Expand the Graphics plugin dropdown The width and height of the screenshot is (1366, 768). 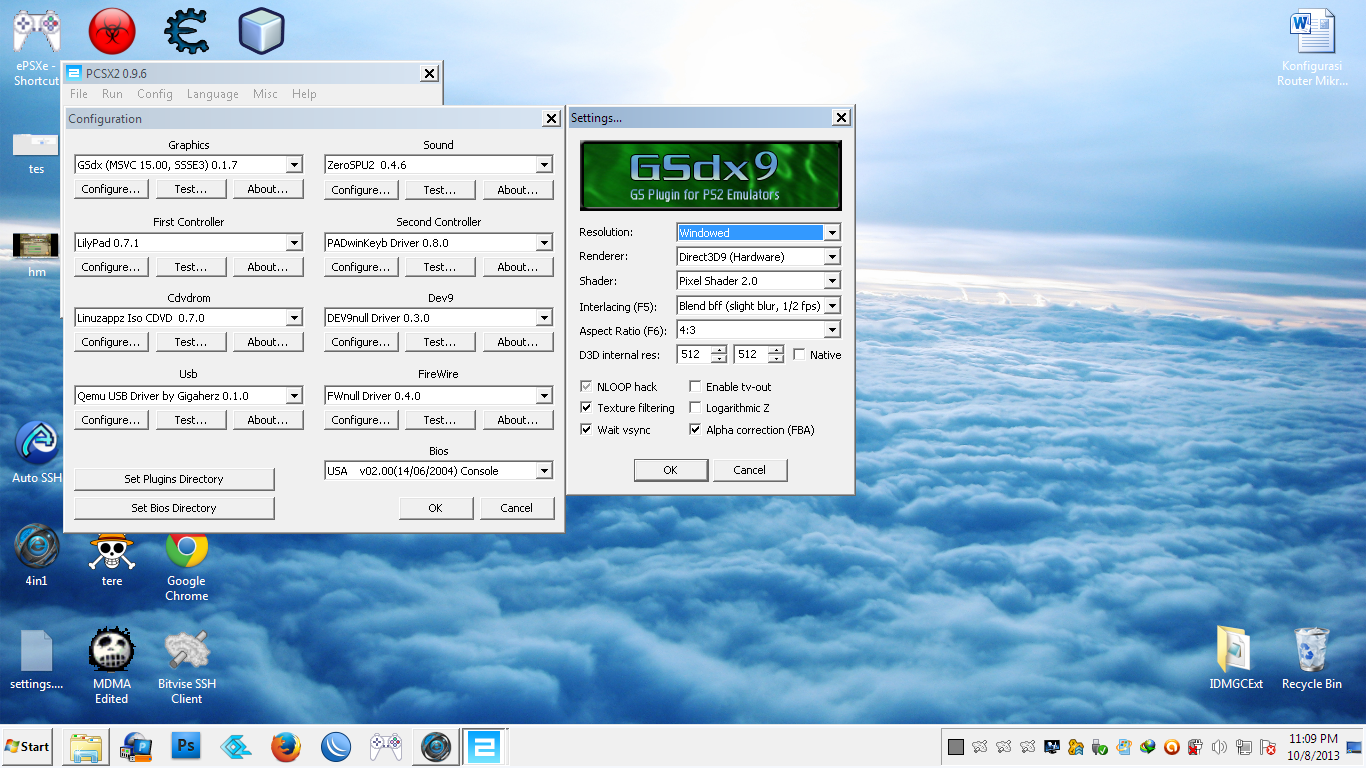[294, 165]
